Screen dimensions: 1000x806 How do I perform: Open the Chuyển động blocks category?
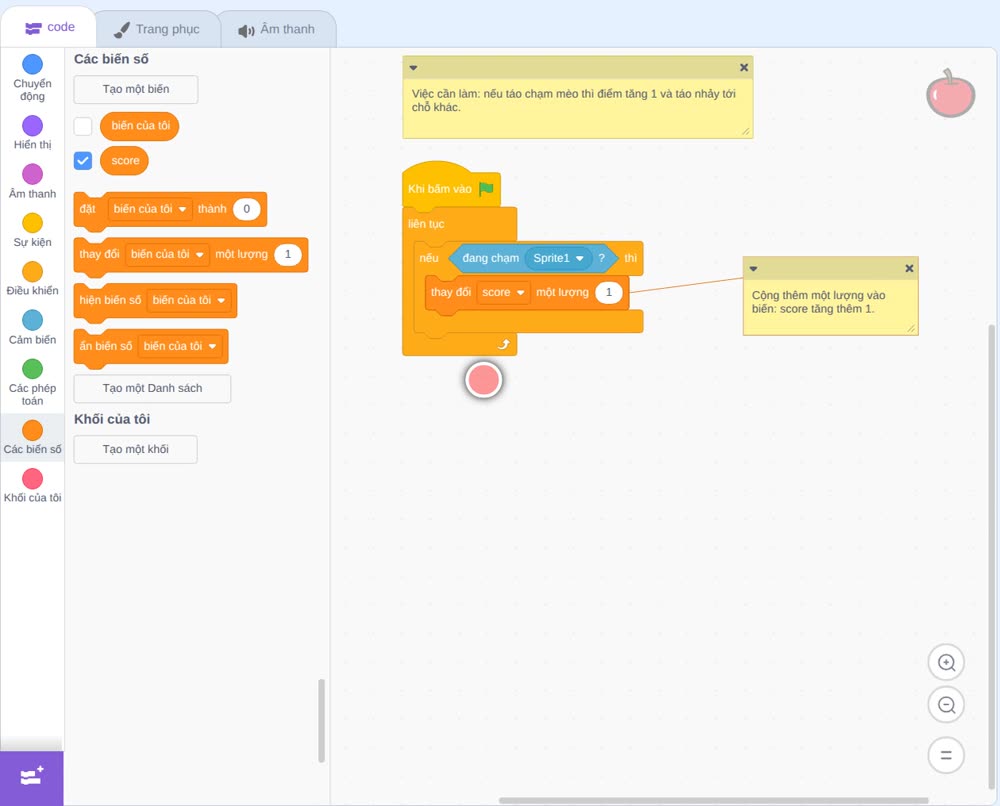[32, 77]
